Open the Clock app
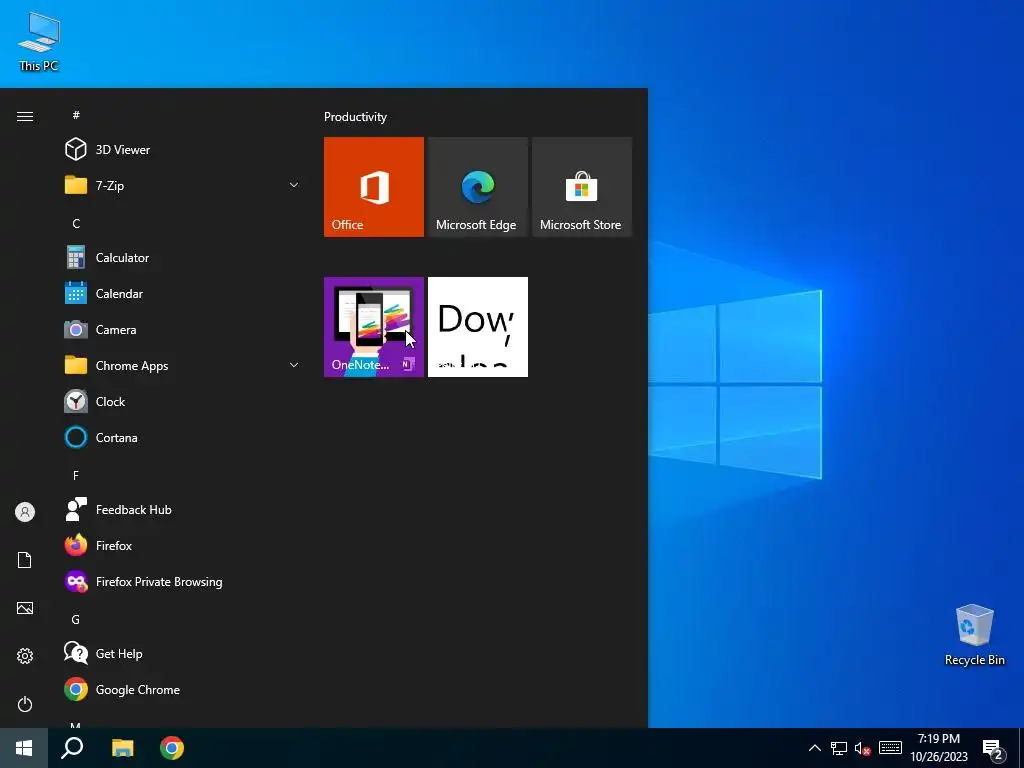This screenshot has width=1024, height=768. click(x=183, y=401)
